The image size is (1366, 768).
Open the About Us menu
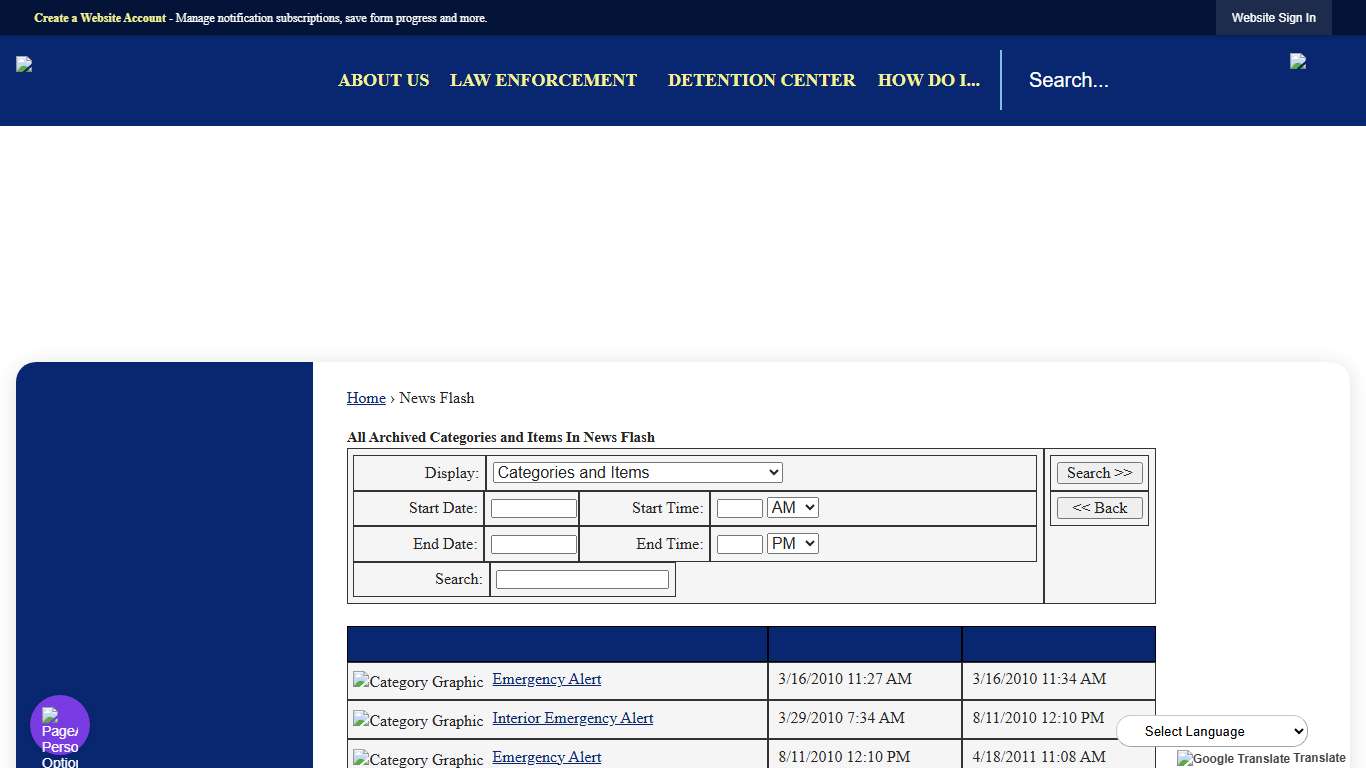pyautogui.click(x=383, y=80)
